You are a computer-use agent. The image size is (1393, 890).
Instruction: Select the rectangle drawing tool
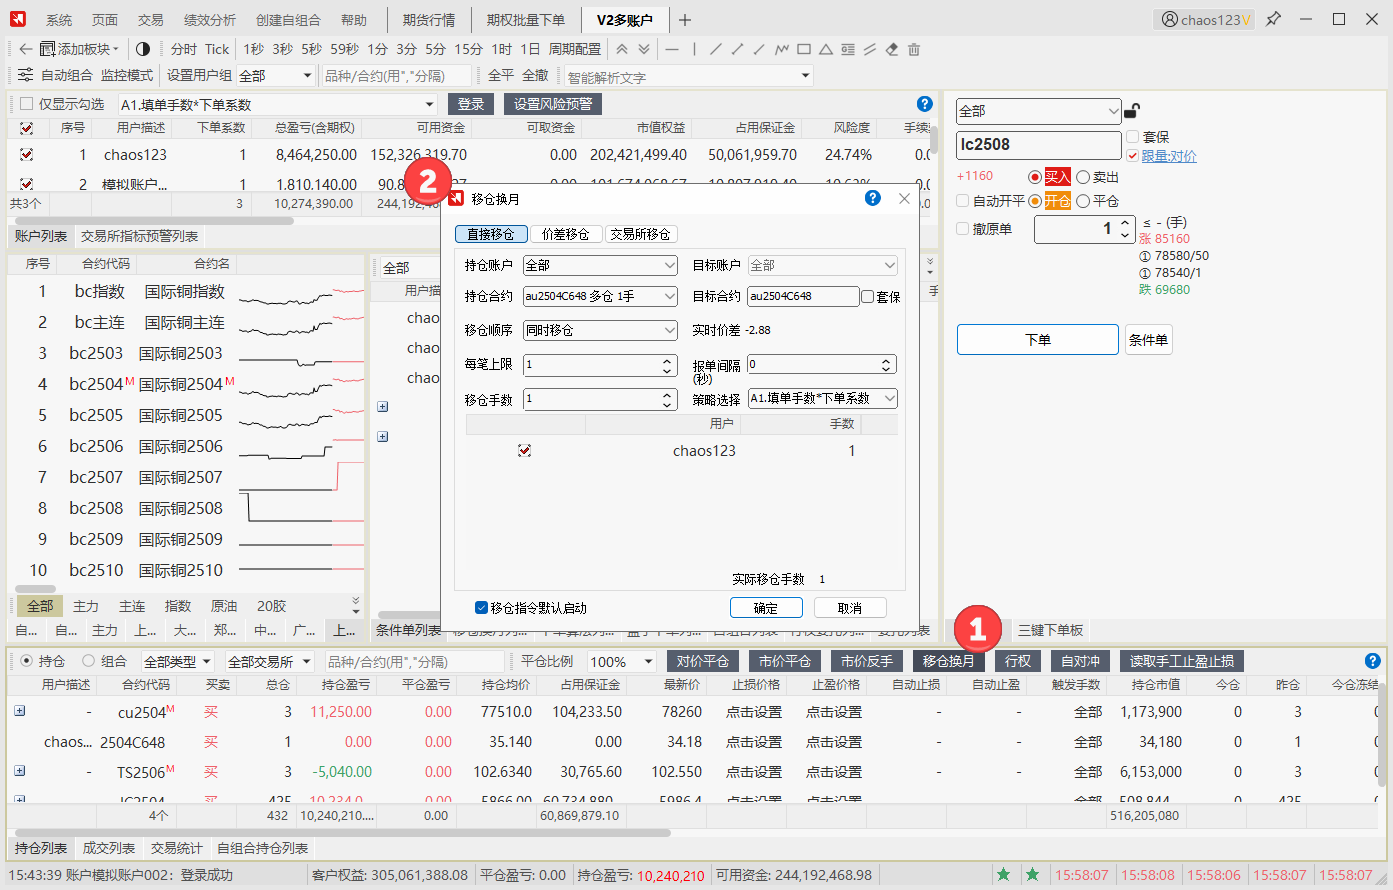804,49
